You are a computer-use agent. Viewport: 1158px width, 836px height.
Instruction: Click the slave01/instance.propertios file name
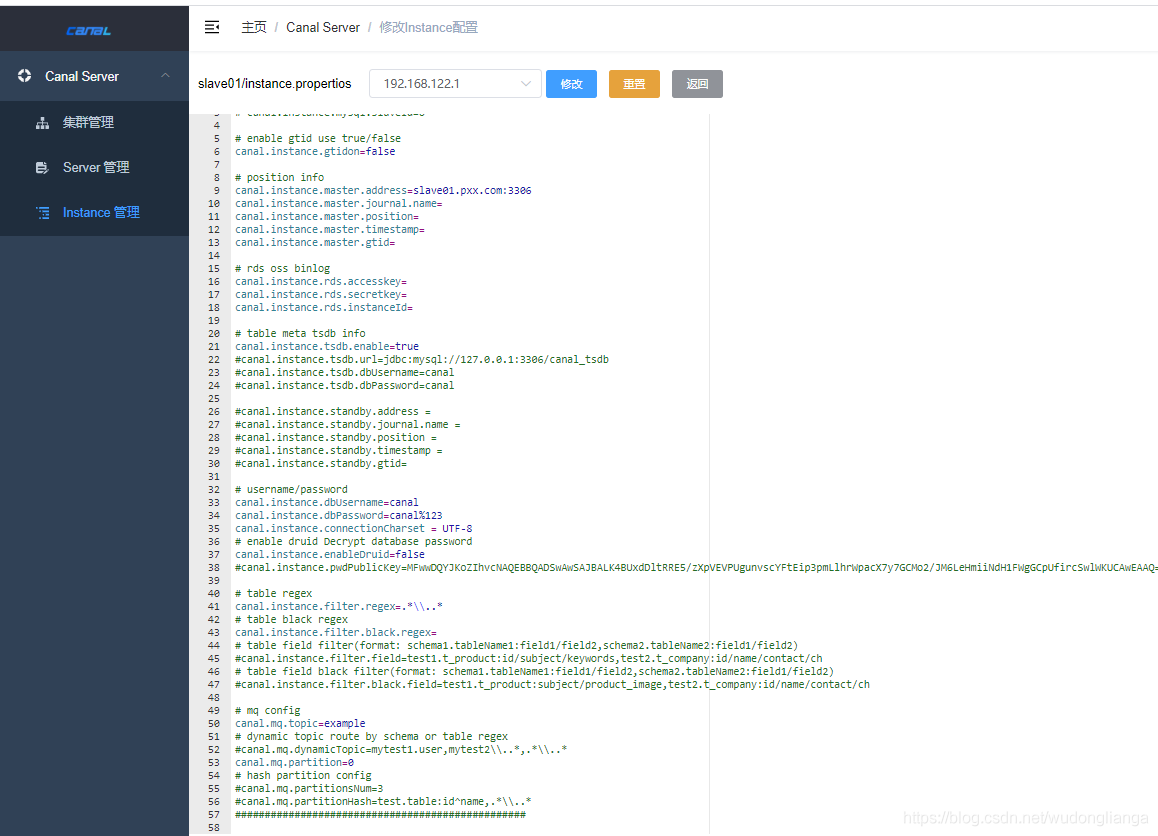[x=275, y=83]
